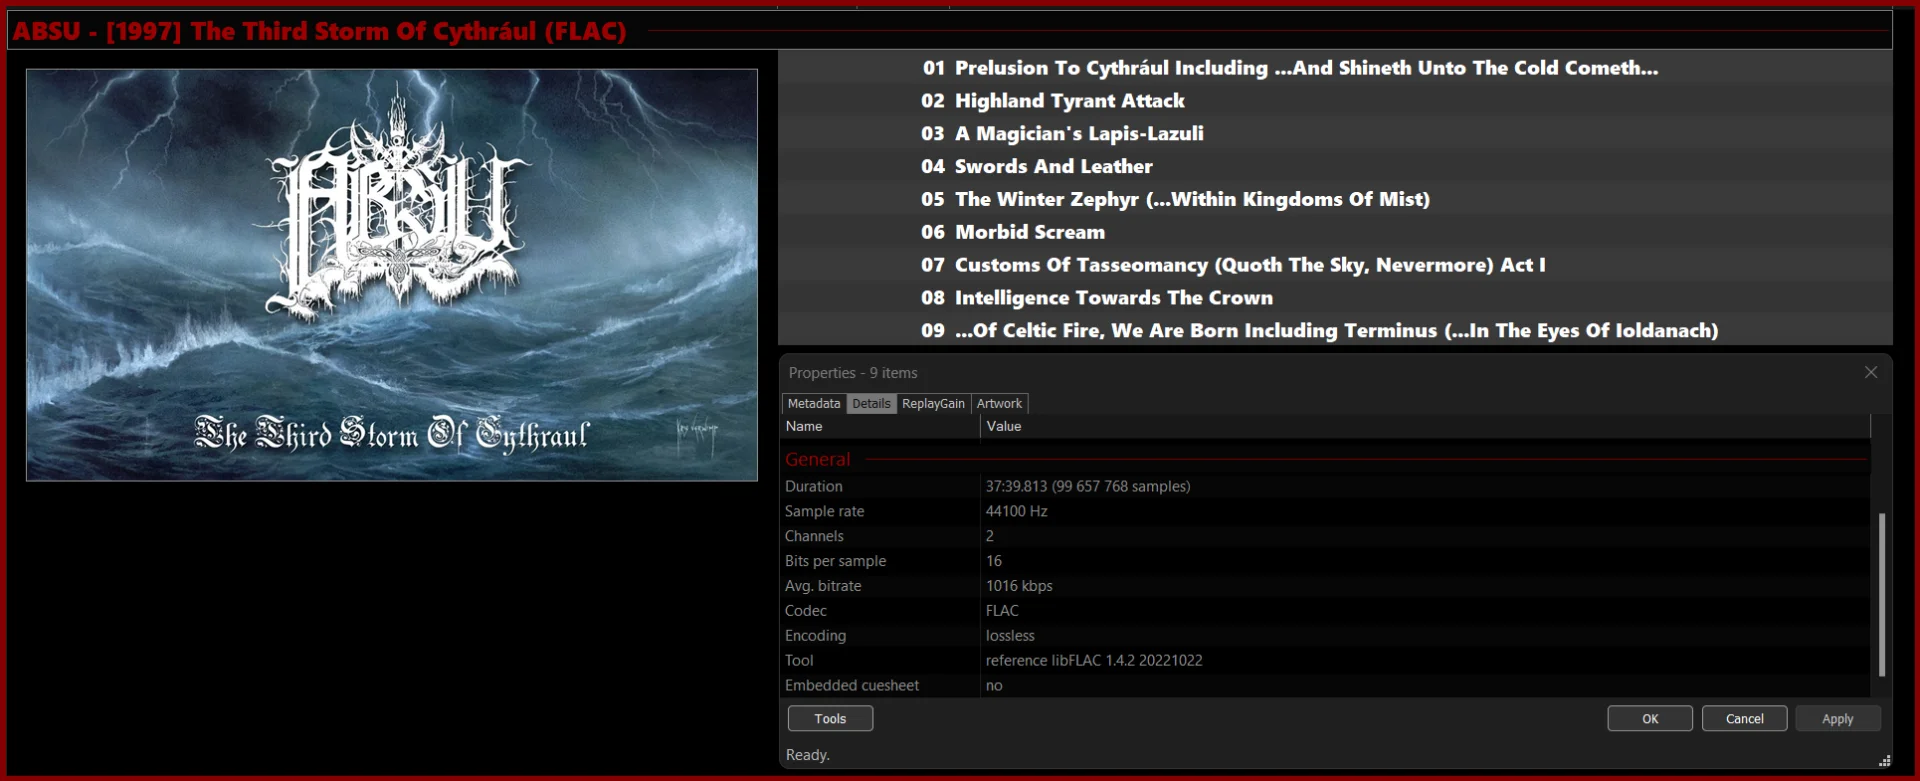The image size is (1920, 781).
Task: Open the Details tab
Action: (871, 404)
